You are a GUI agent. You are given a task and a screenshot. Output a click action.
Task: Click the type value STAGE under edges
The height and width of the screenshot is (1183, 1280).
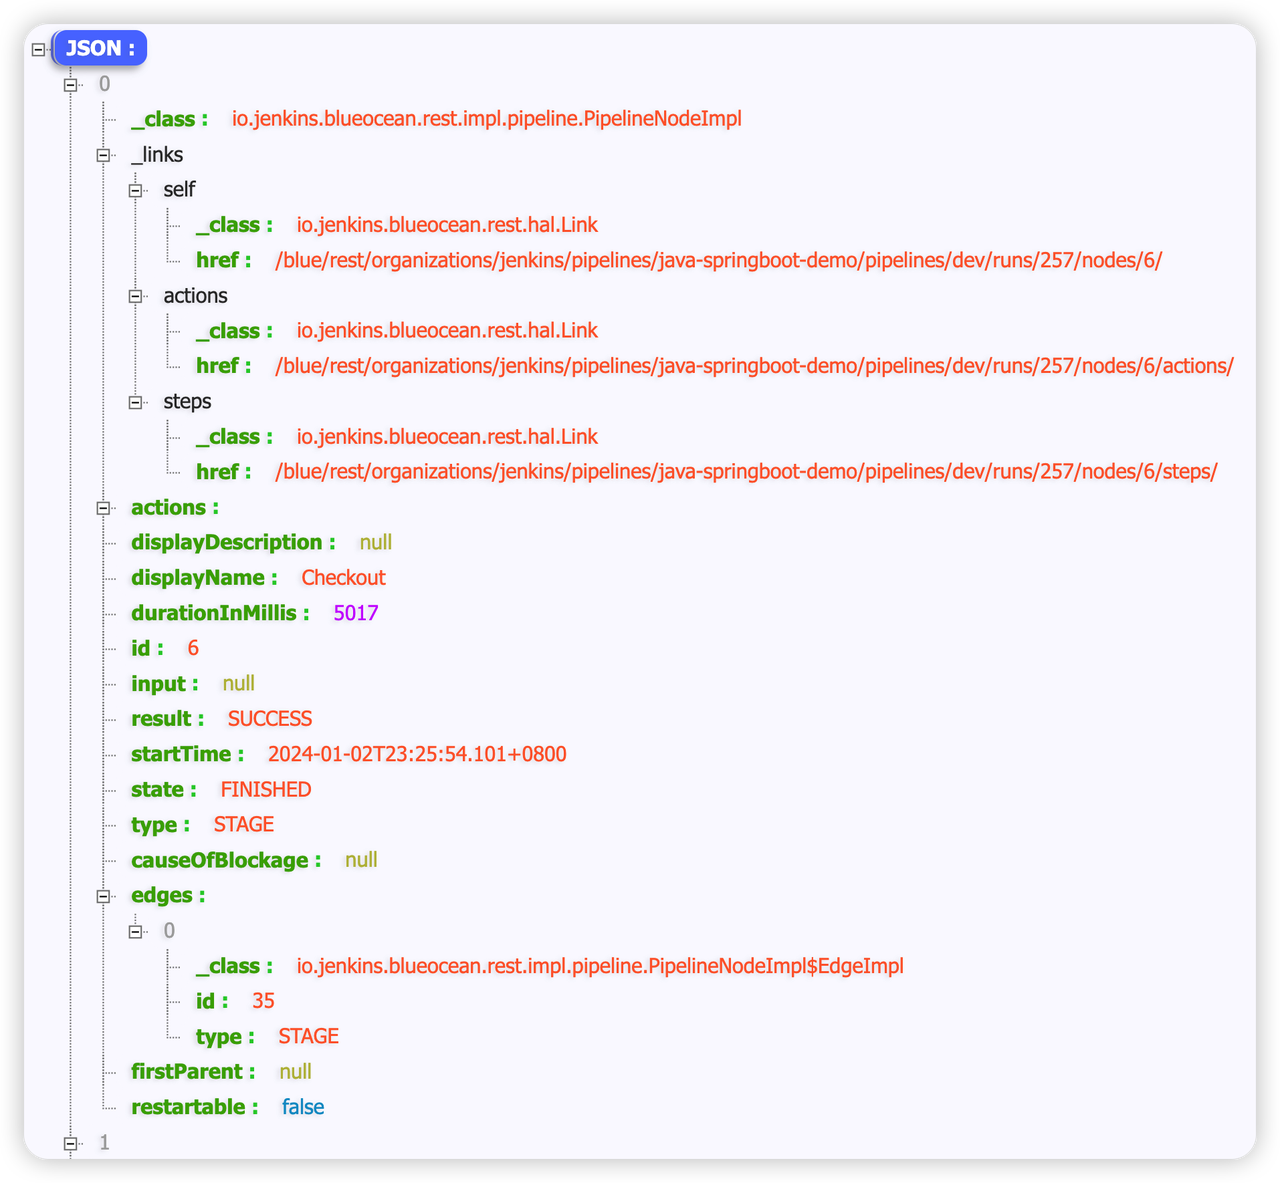[309, 1037]
